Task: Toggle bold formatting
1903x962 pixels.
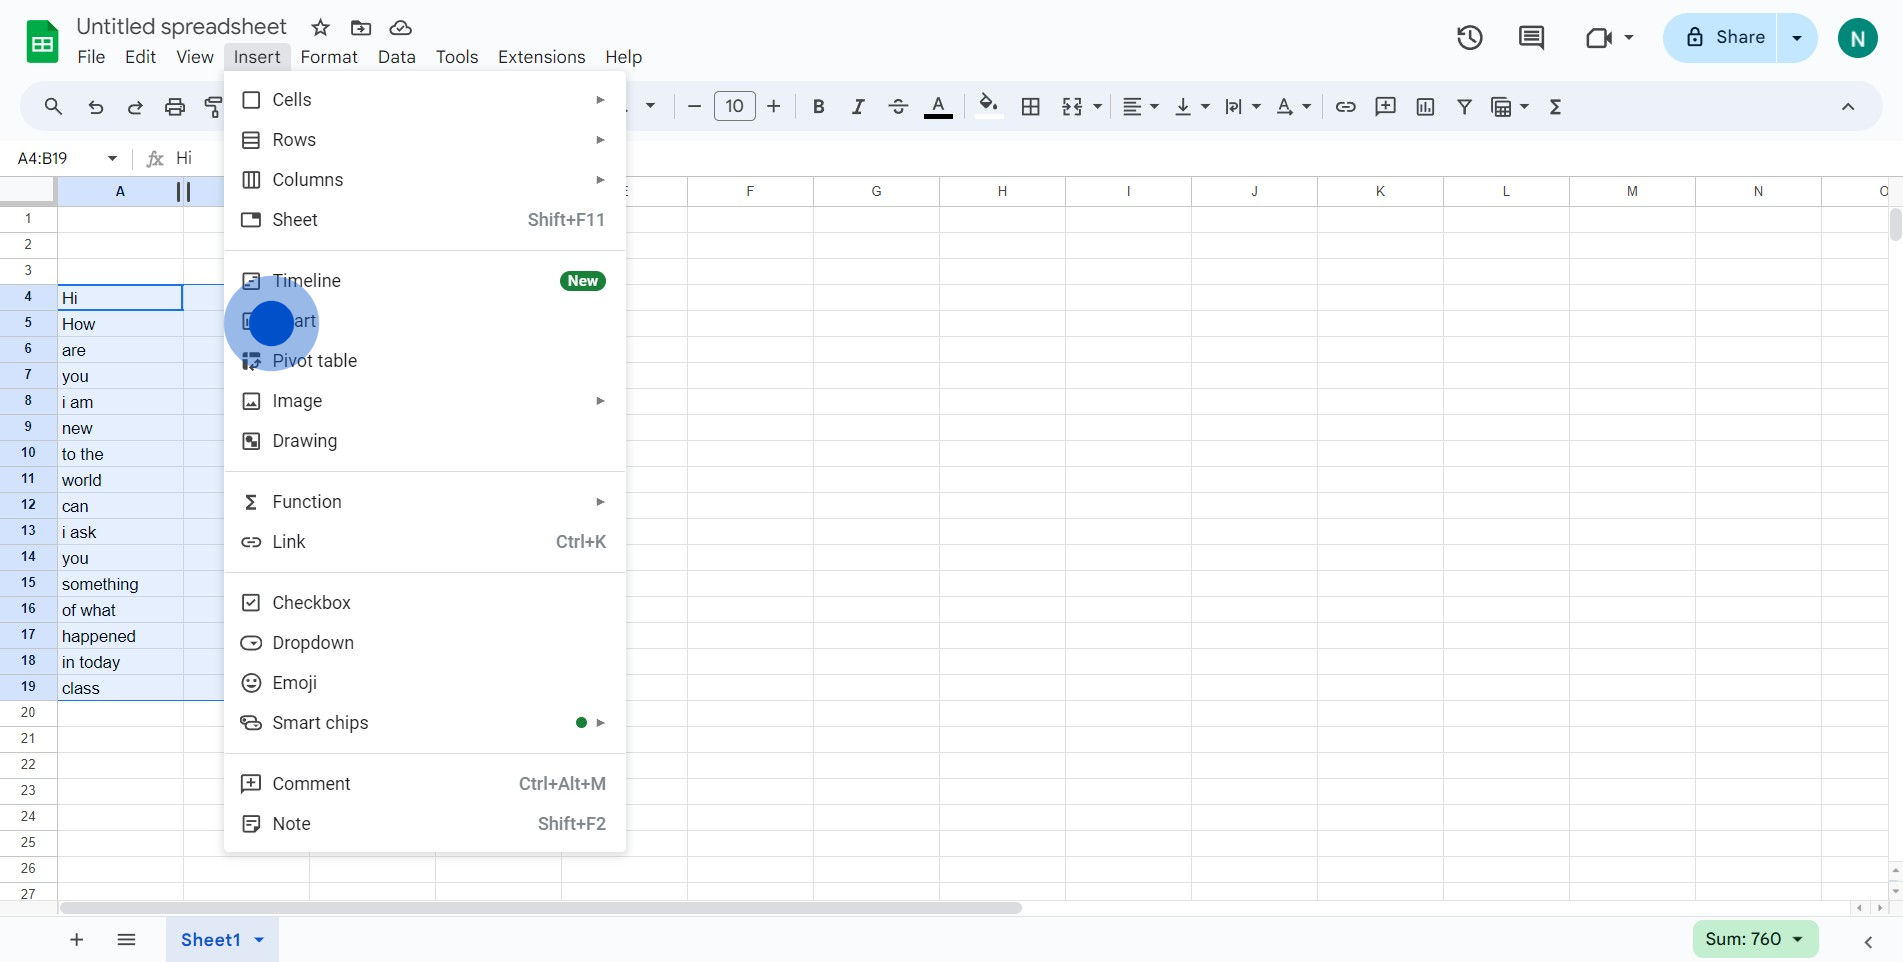Action: 818,107
